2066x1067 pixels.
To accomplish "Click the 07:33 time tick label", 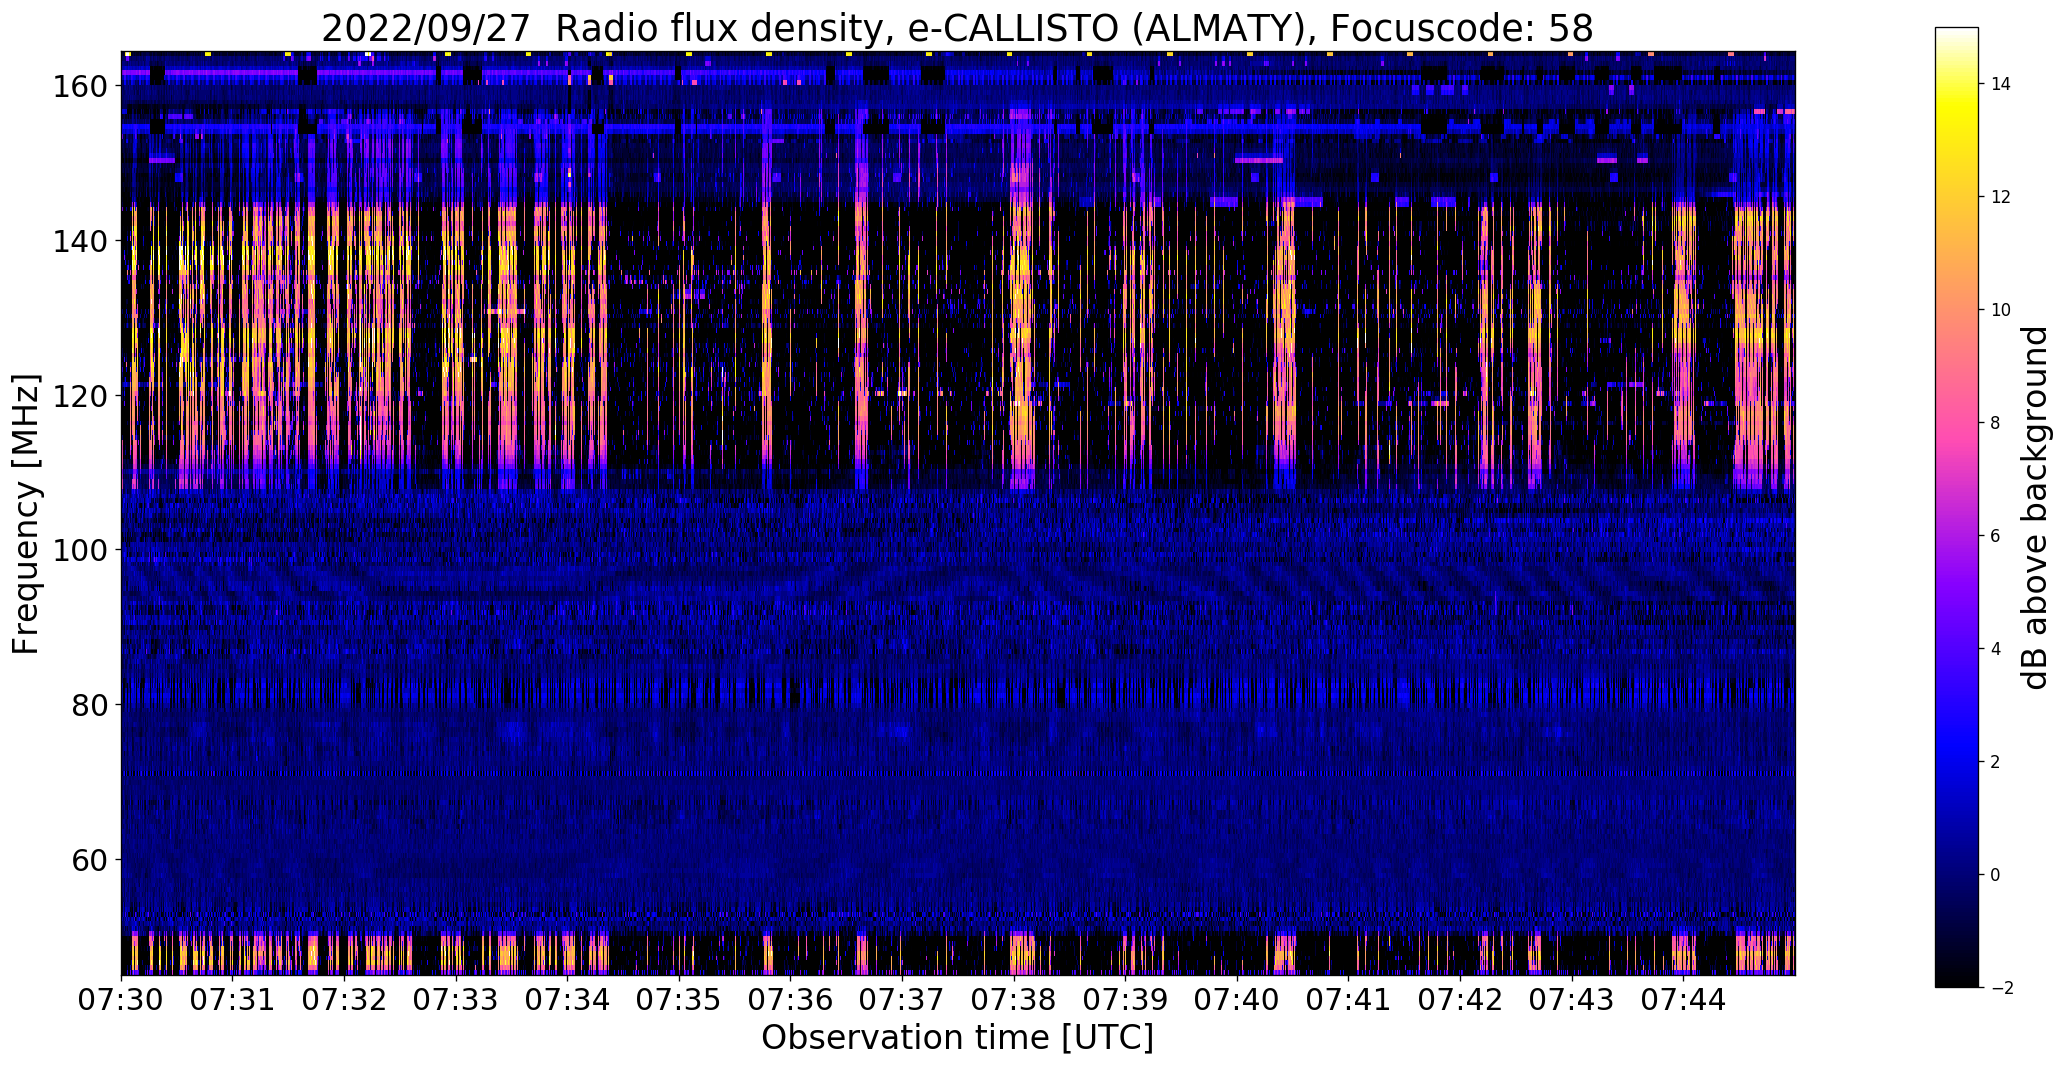I will click(x=456, y=998).
